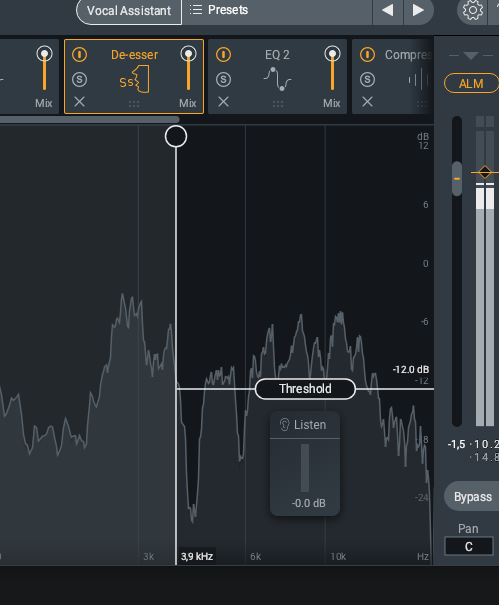Click the EQ 2 Mix slider
This screenshot has height=605, width=499.
[332, 69]
